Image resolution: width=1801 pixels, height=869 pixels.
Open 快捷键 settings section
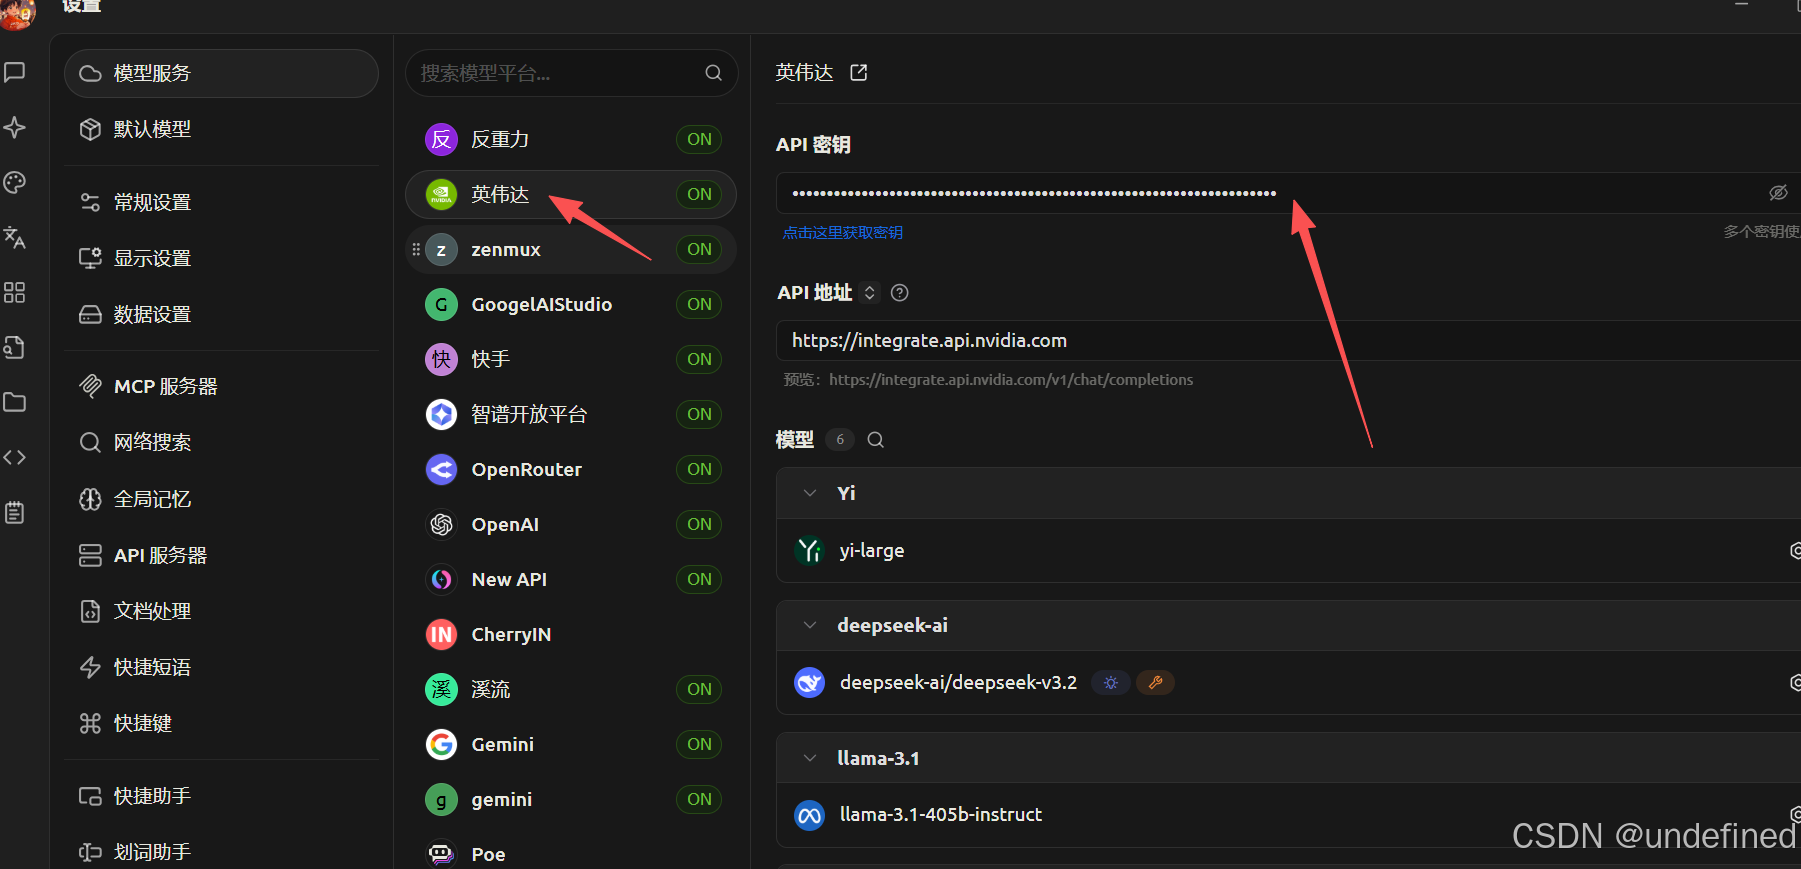[221, 723]
